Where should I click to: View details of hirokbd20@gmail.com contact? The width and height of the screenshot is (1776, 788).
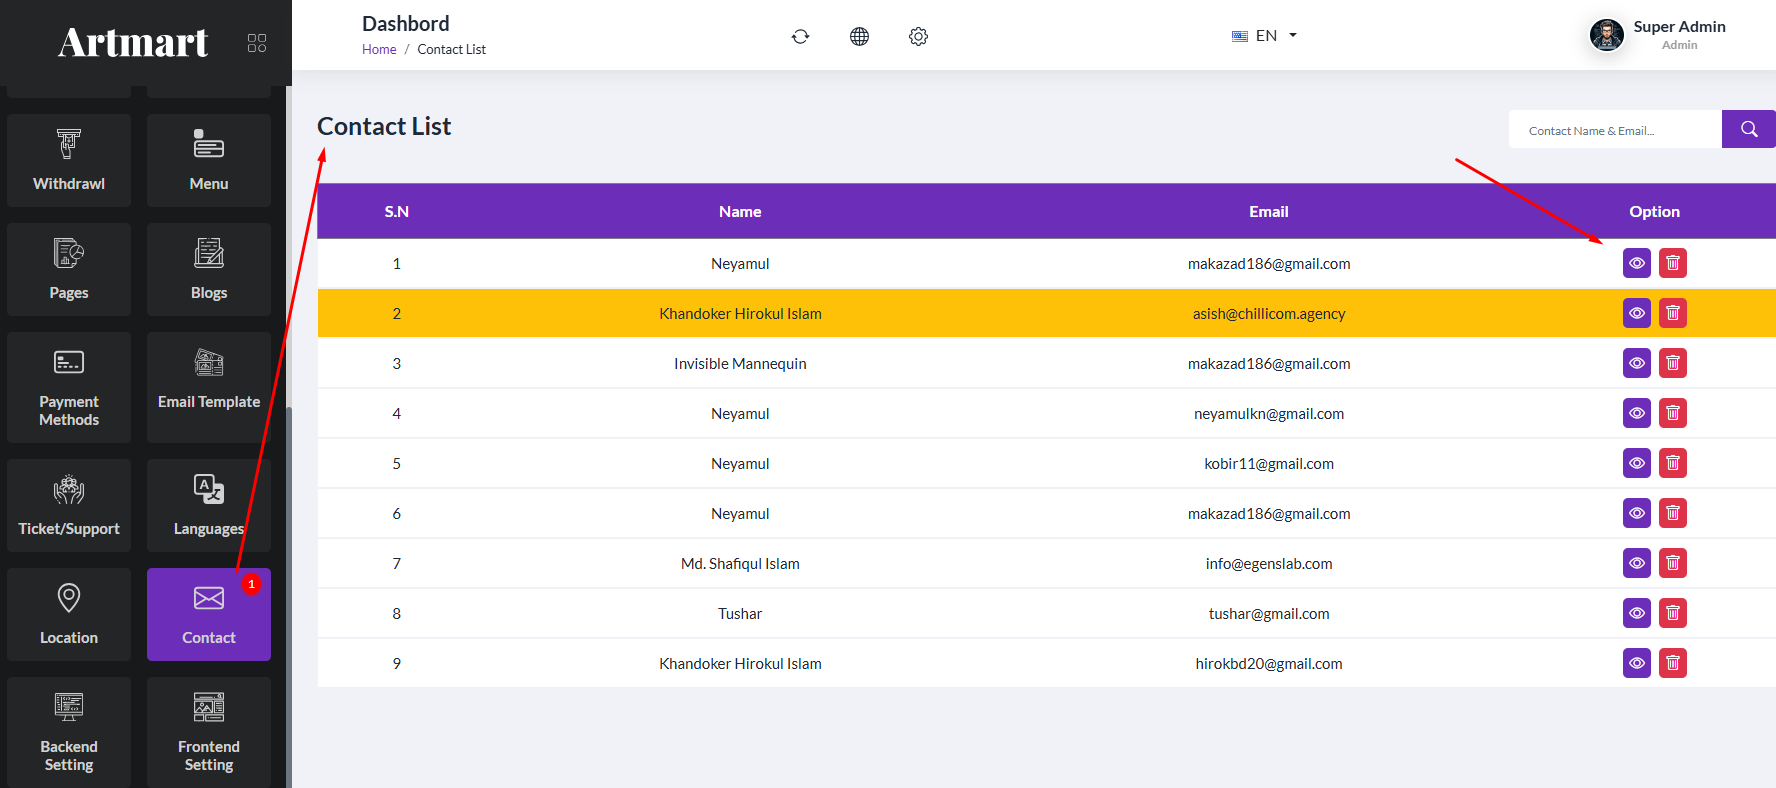[x=1636, y=663]
